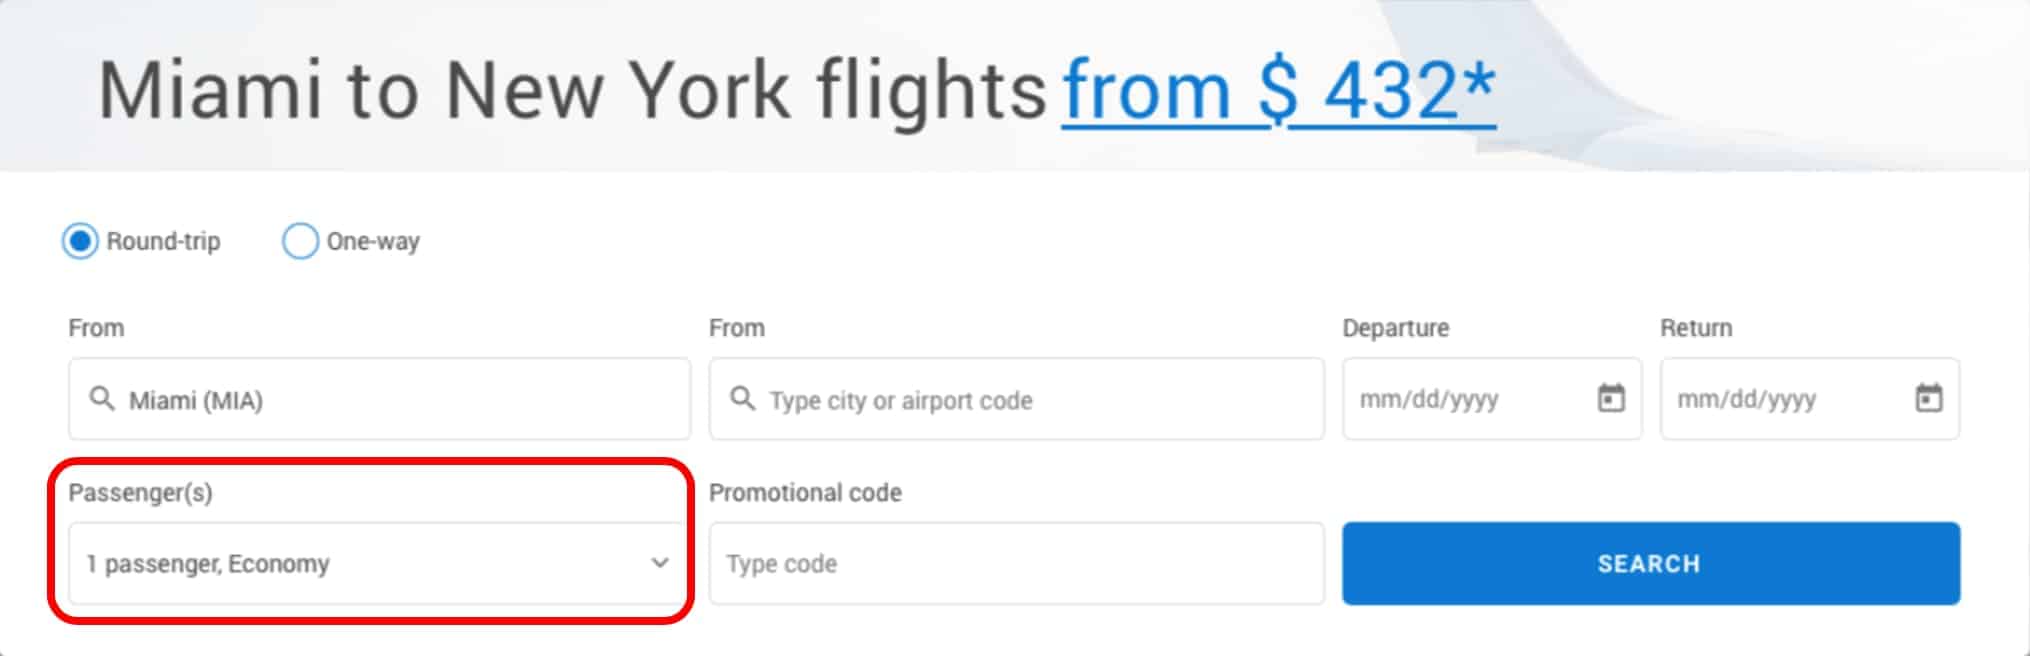Click the SEARCH button

pyautogui.click(x=1651, y=563)
